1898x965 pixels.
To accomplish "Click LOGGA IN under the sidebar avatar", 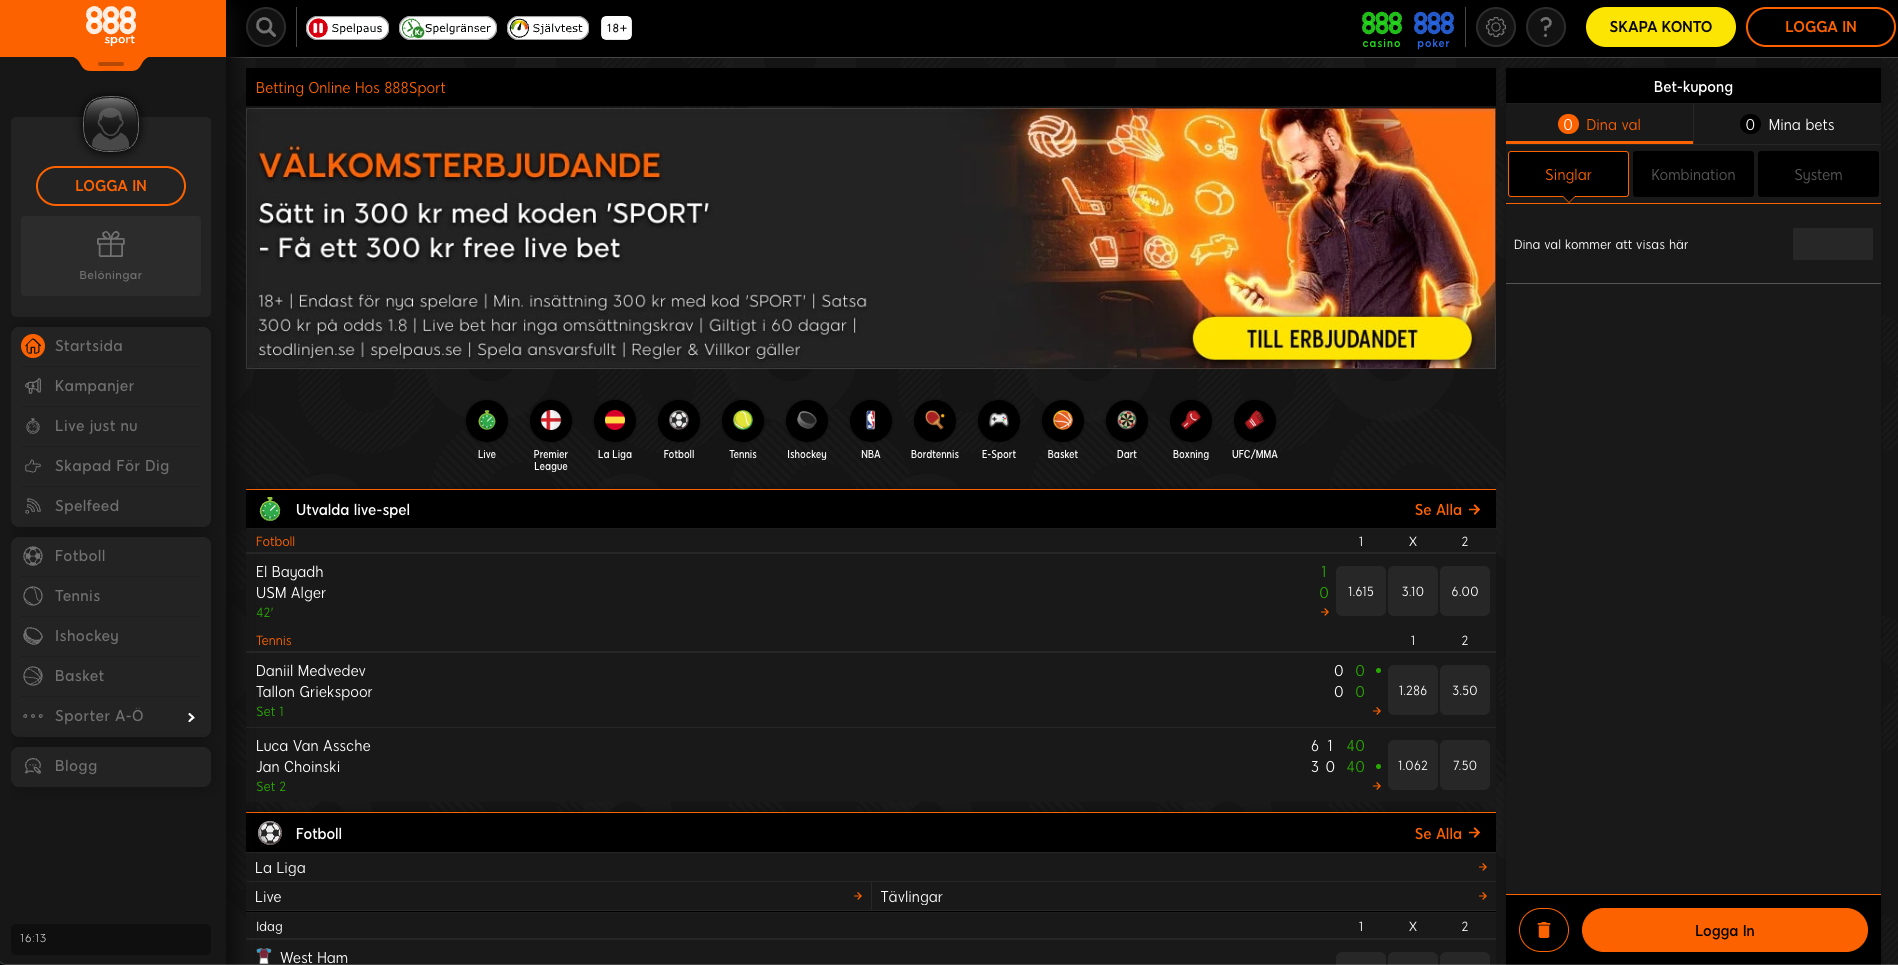I will [111, 186].
